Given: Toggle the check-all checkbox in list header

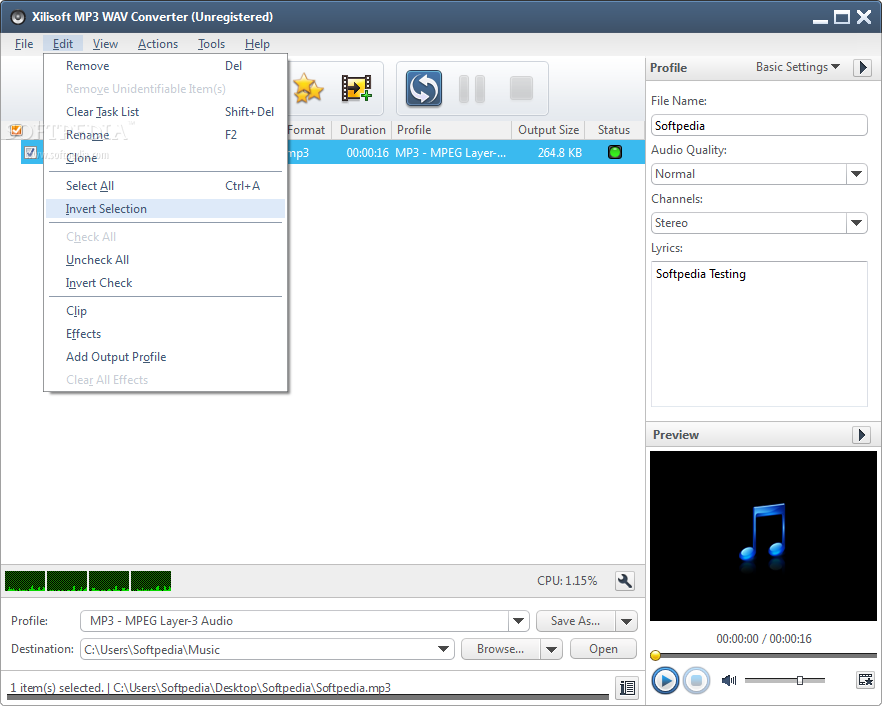Looking at the screenshot, I should [x=16, y=130].
